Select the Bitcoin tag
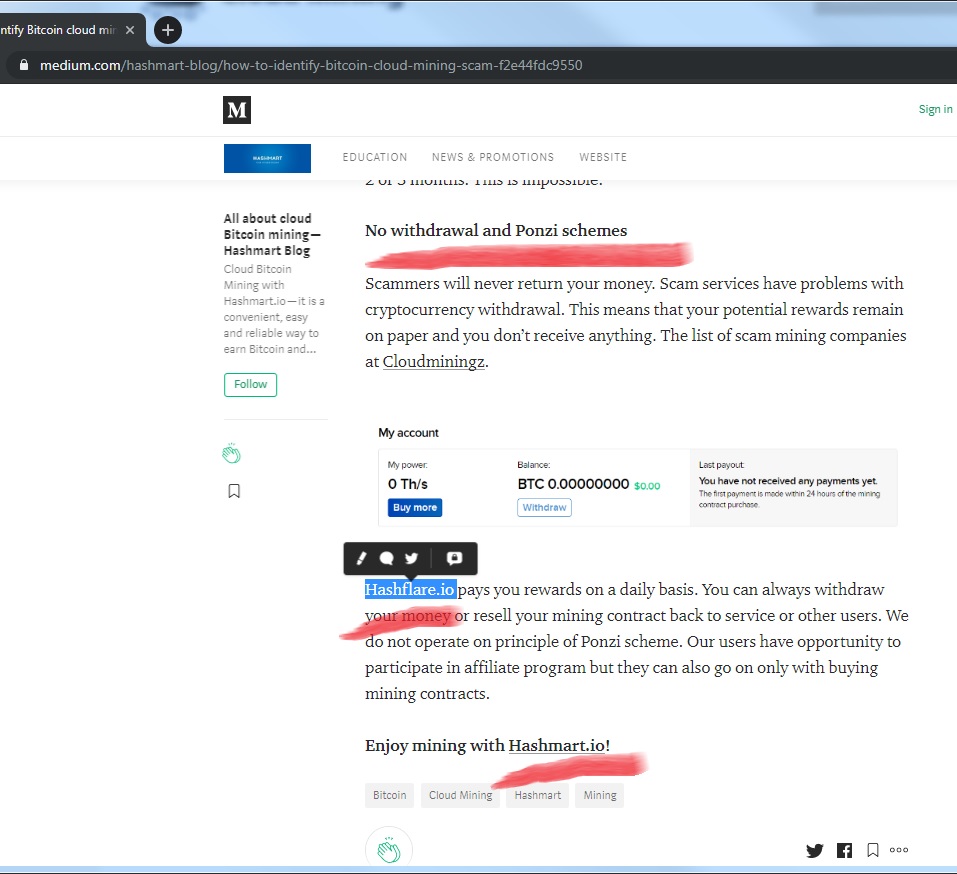 point(389,795)
